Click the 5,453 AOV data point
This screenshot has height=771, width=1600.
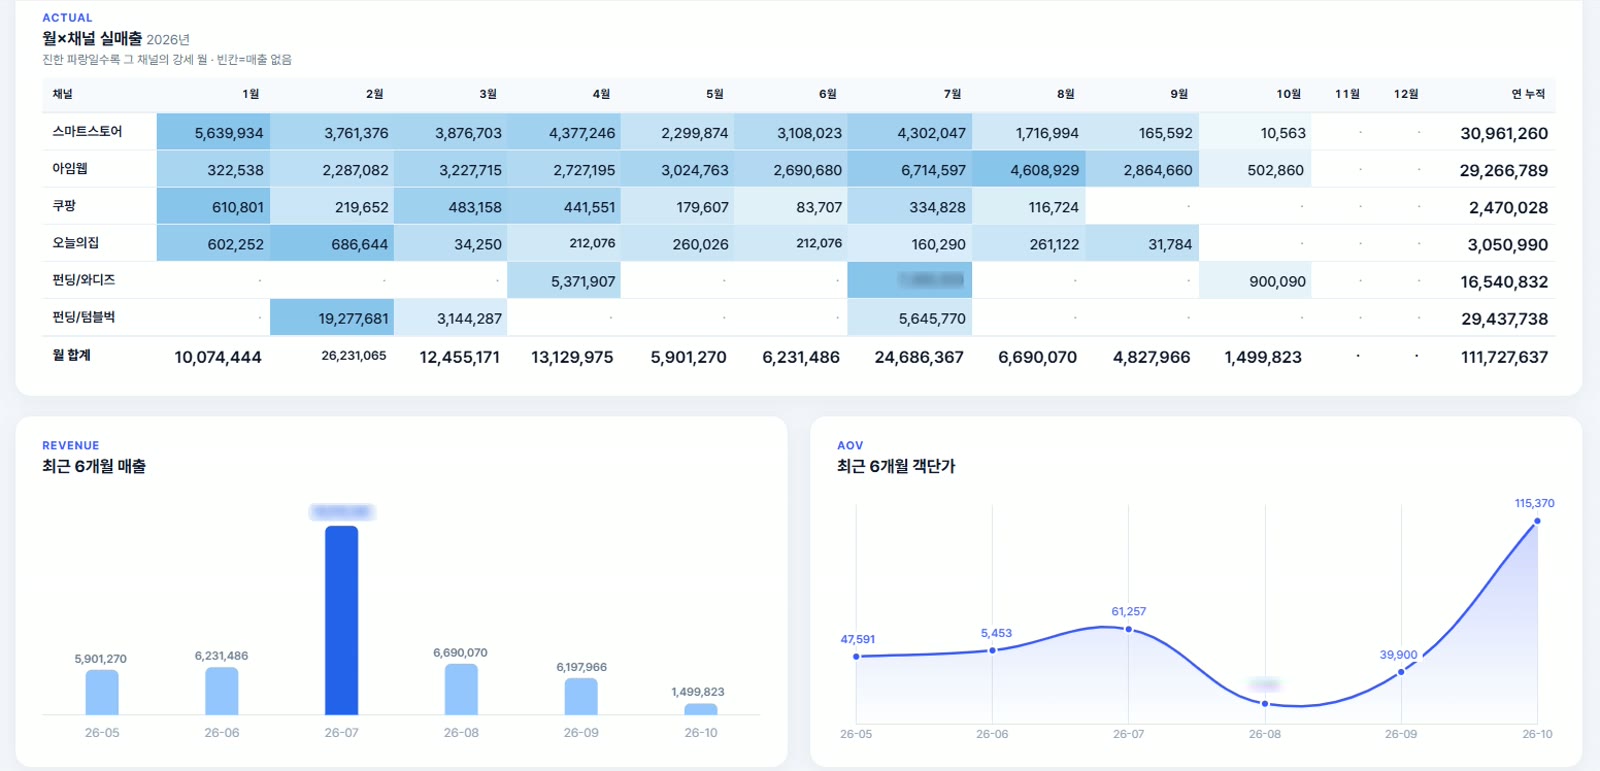coord(992,650)
